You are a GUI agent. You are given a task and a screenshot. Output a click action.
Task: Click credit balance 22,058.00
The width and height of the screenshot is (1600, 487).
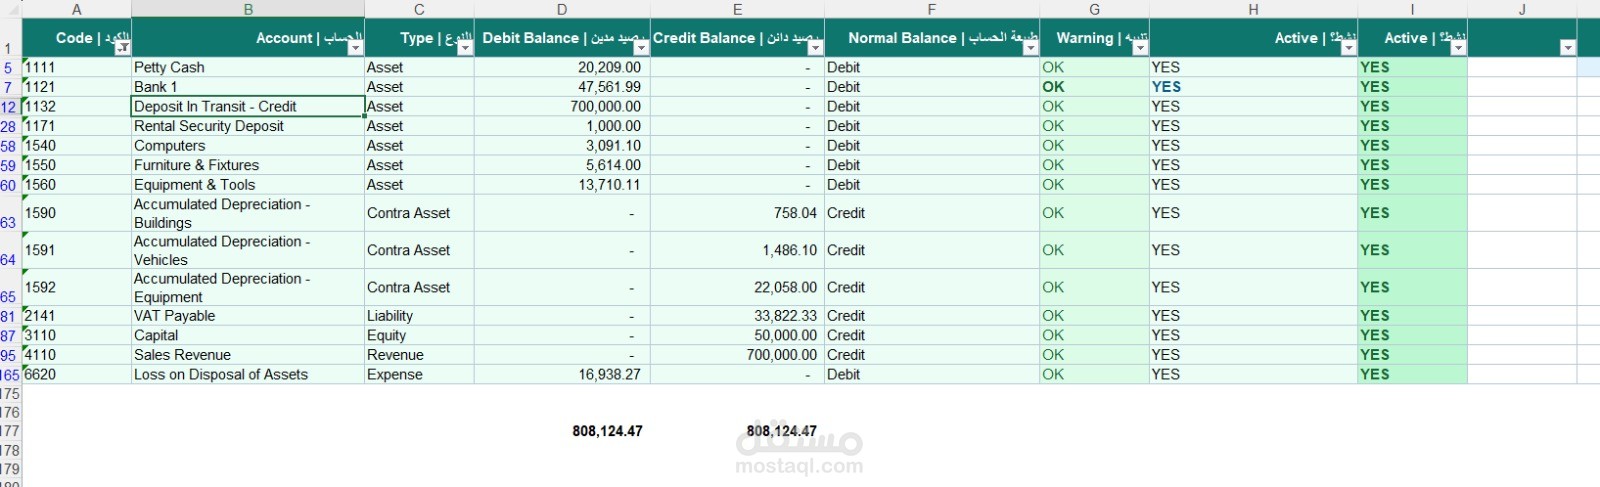pyautogui.click(x=737, y=287)
